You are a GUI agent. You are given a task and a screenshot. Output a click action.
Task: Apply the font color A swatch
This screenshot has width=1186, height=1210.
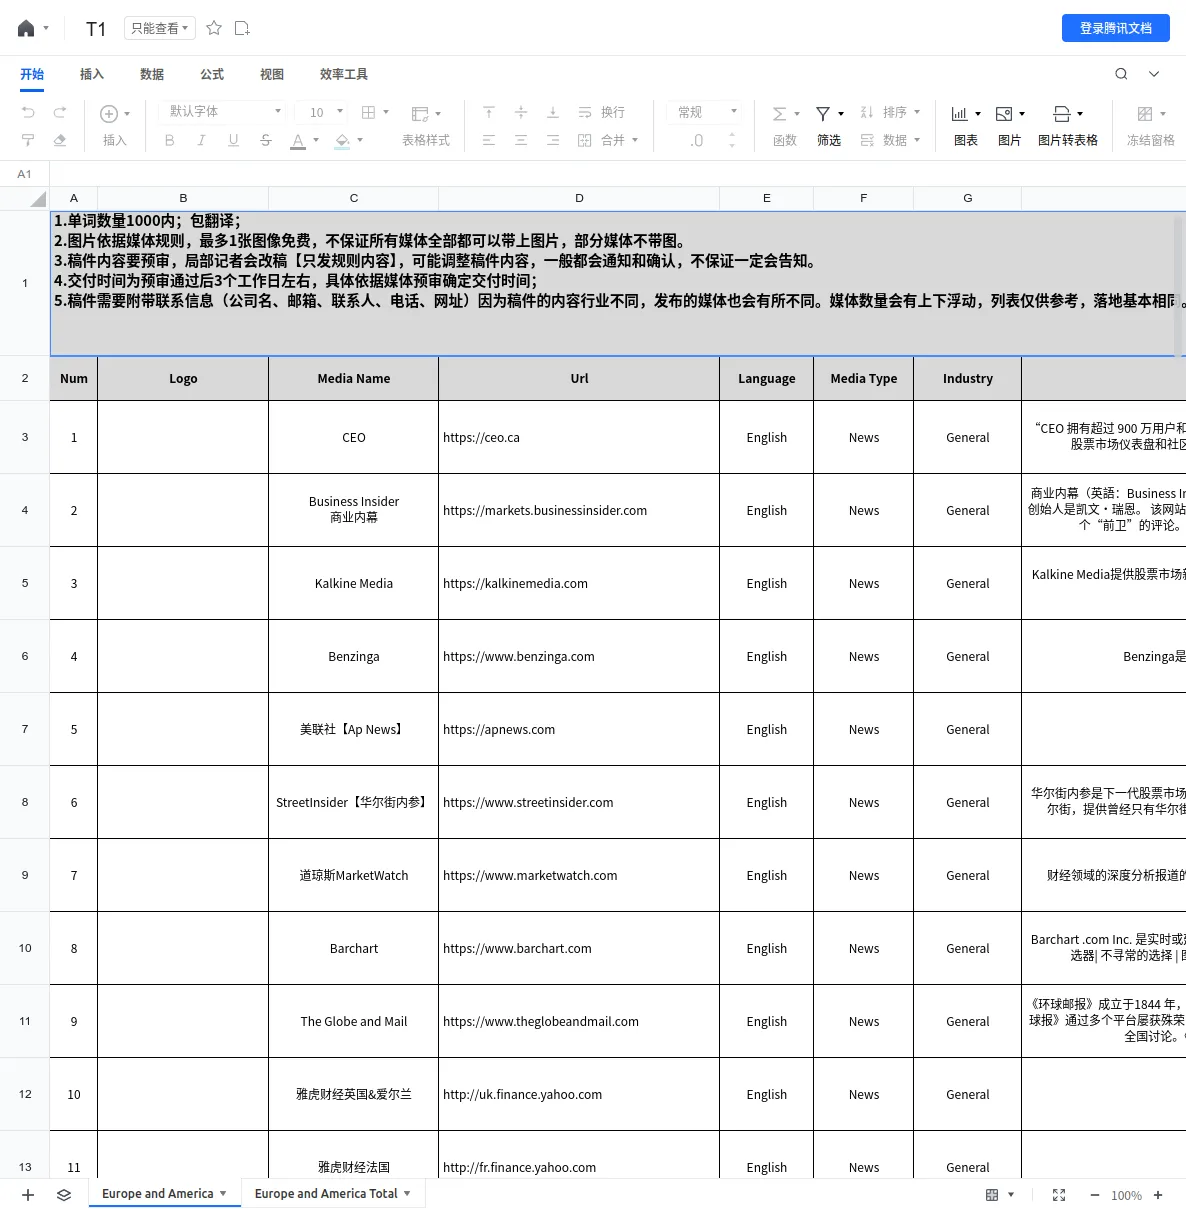coord(298,141)
